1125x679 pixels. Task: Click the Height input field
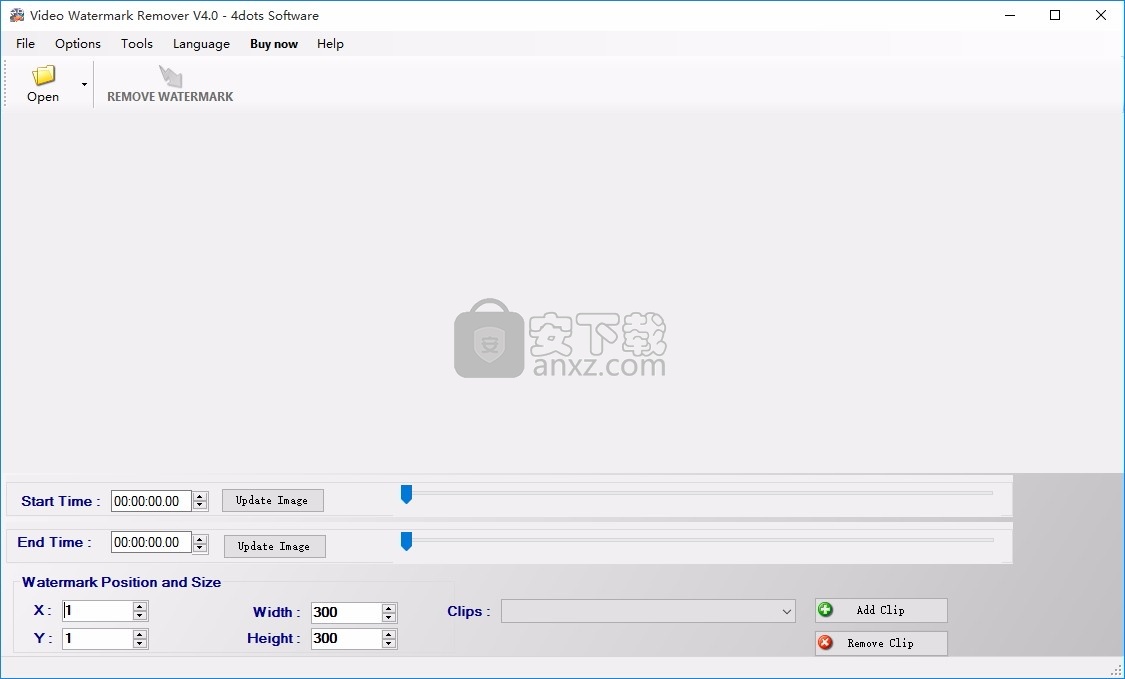click(347, 639)
